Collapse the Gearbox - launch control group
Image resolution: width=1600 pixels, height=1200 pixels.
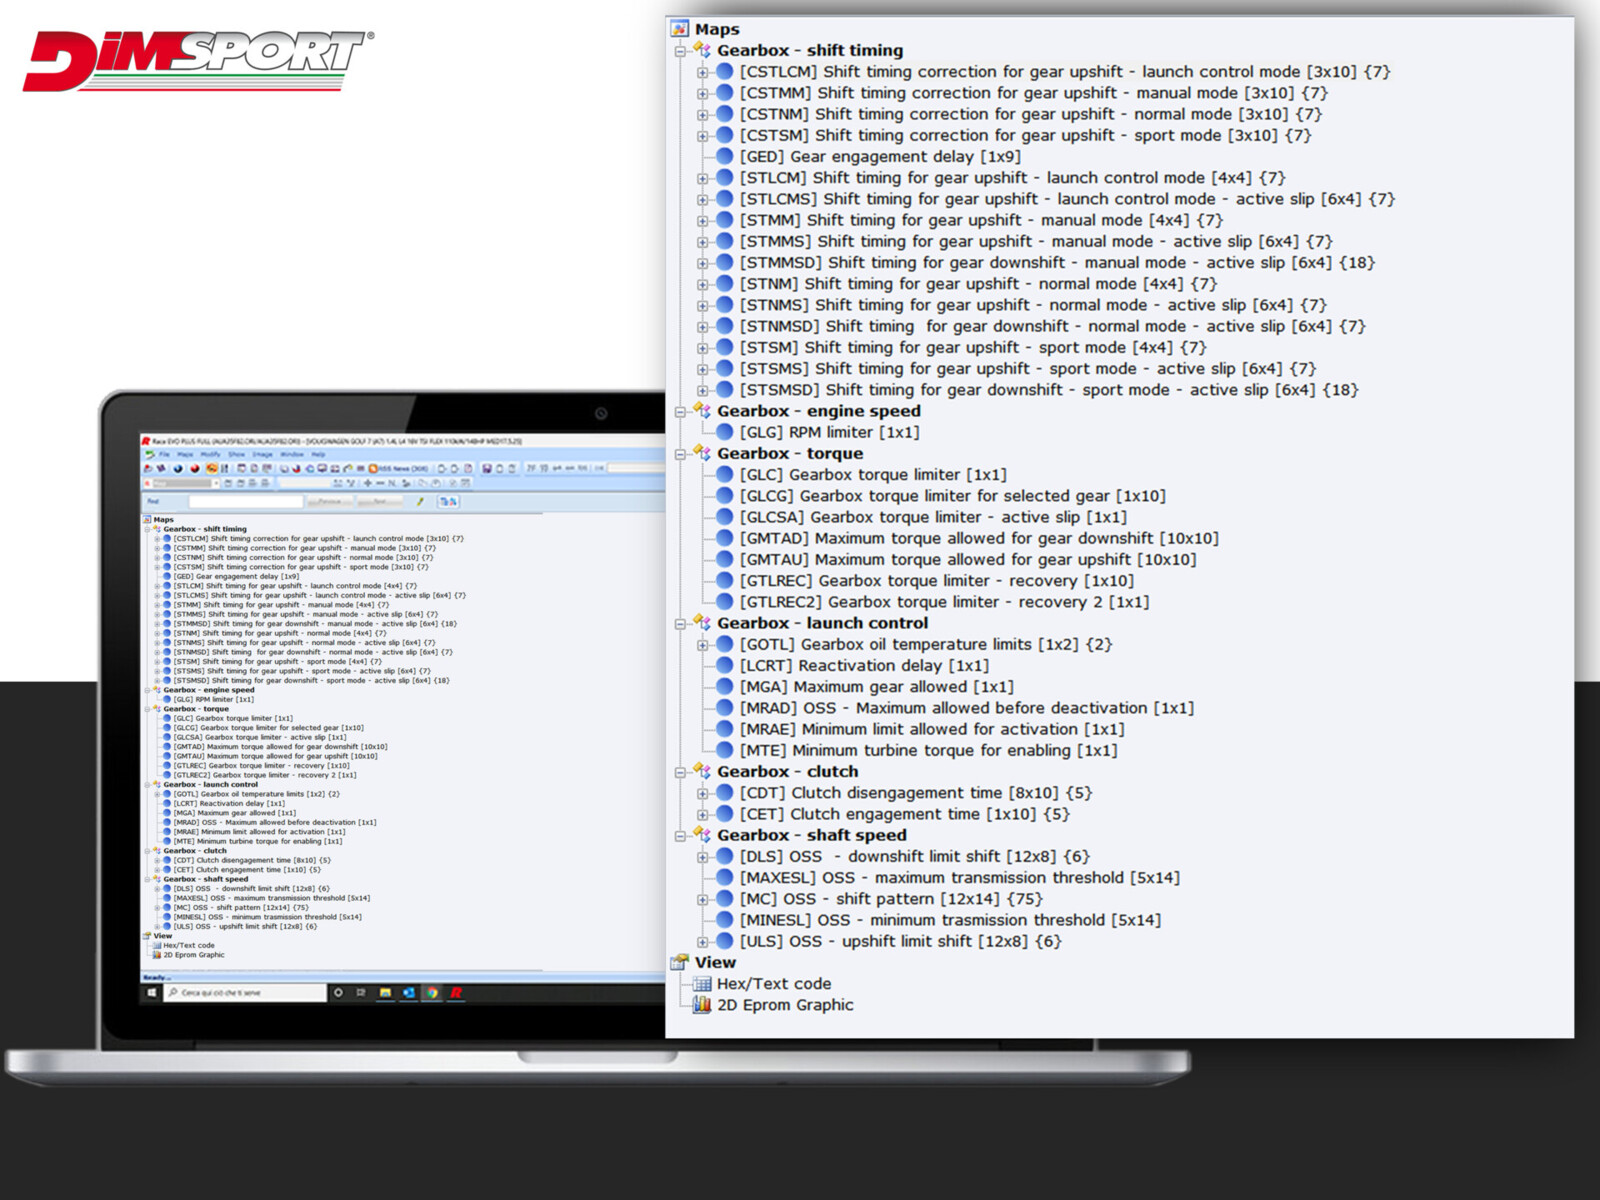tap(680, 623)
